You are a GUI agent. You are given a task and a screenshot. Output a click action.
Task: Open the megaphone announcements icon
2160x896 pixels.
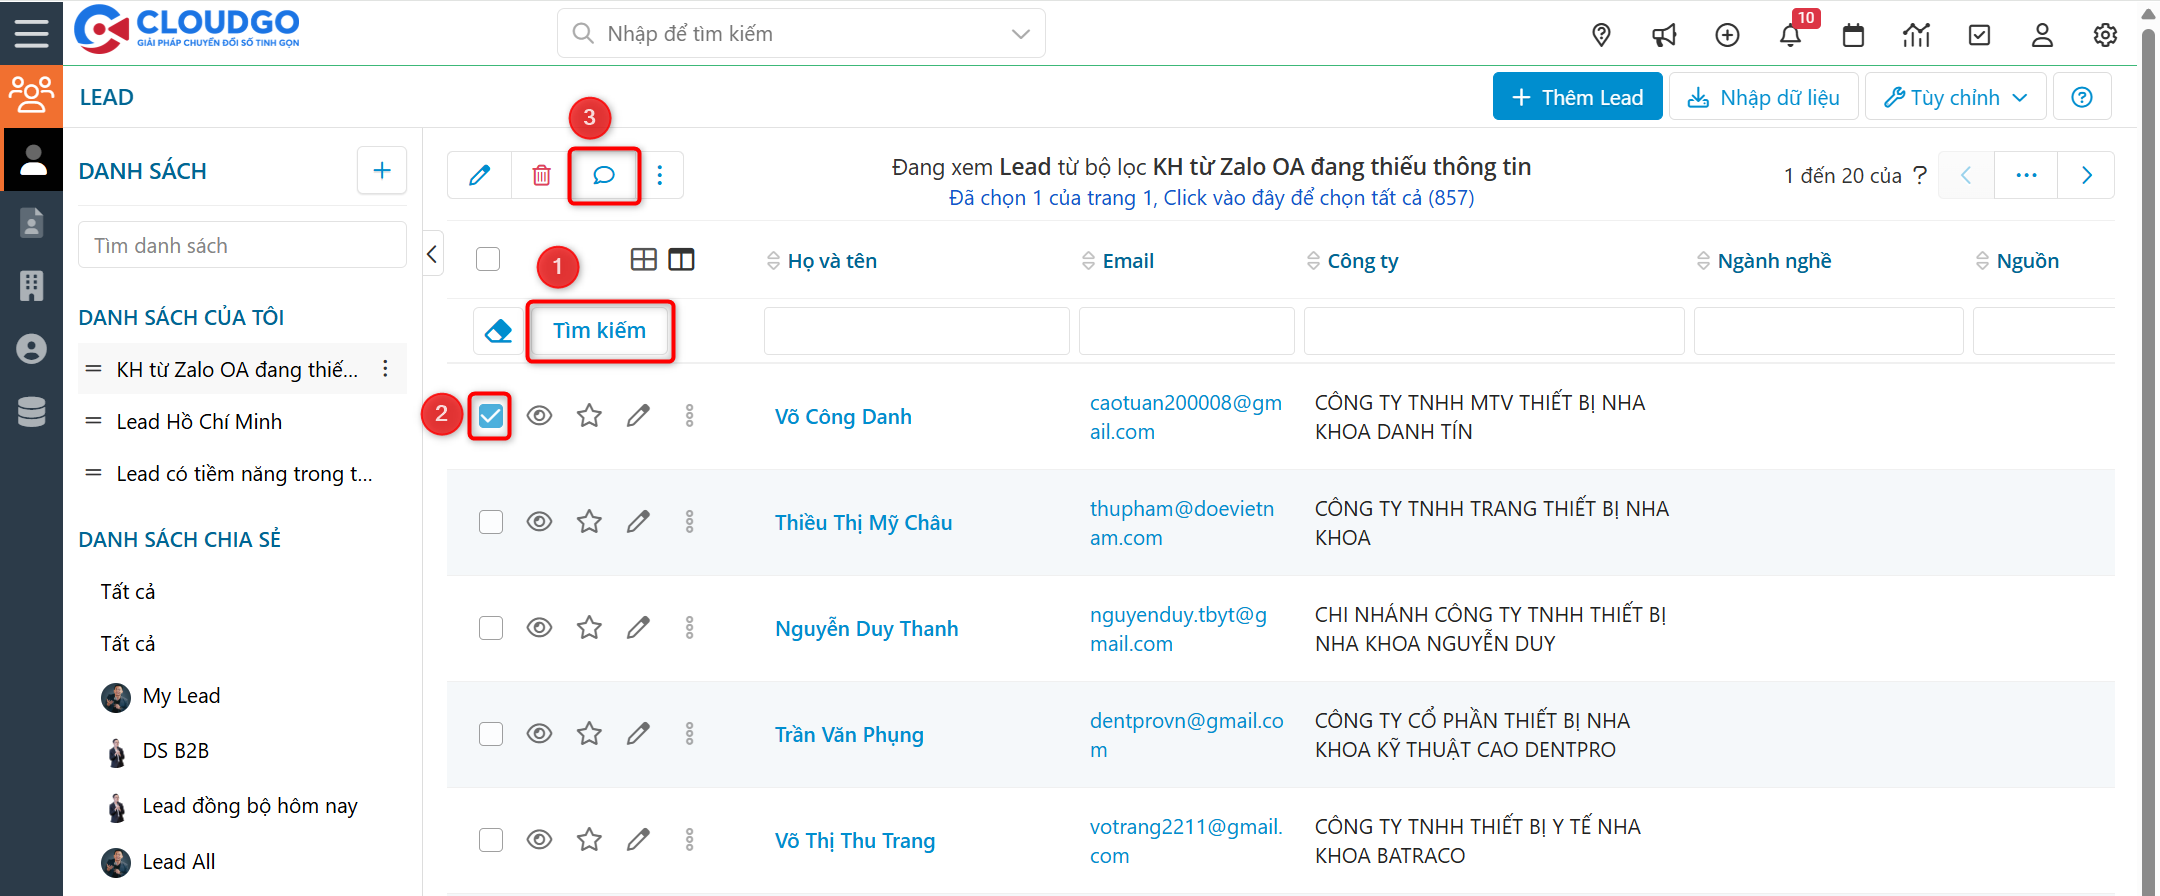click(1664, 36)
